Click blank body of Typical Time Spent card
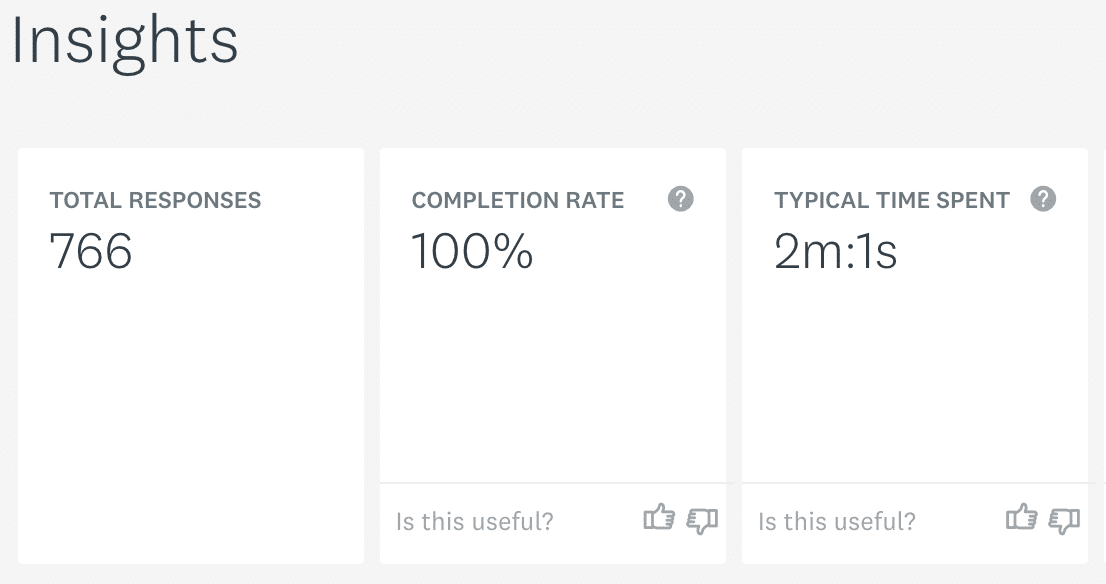The width and height of the screenshot is (1106, 584). click(914, 380)
